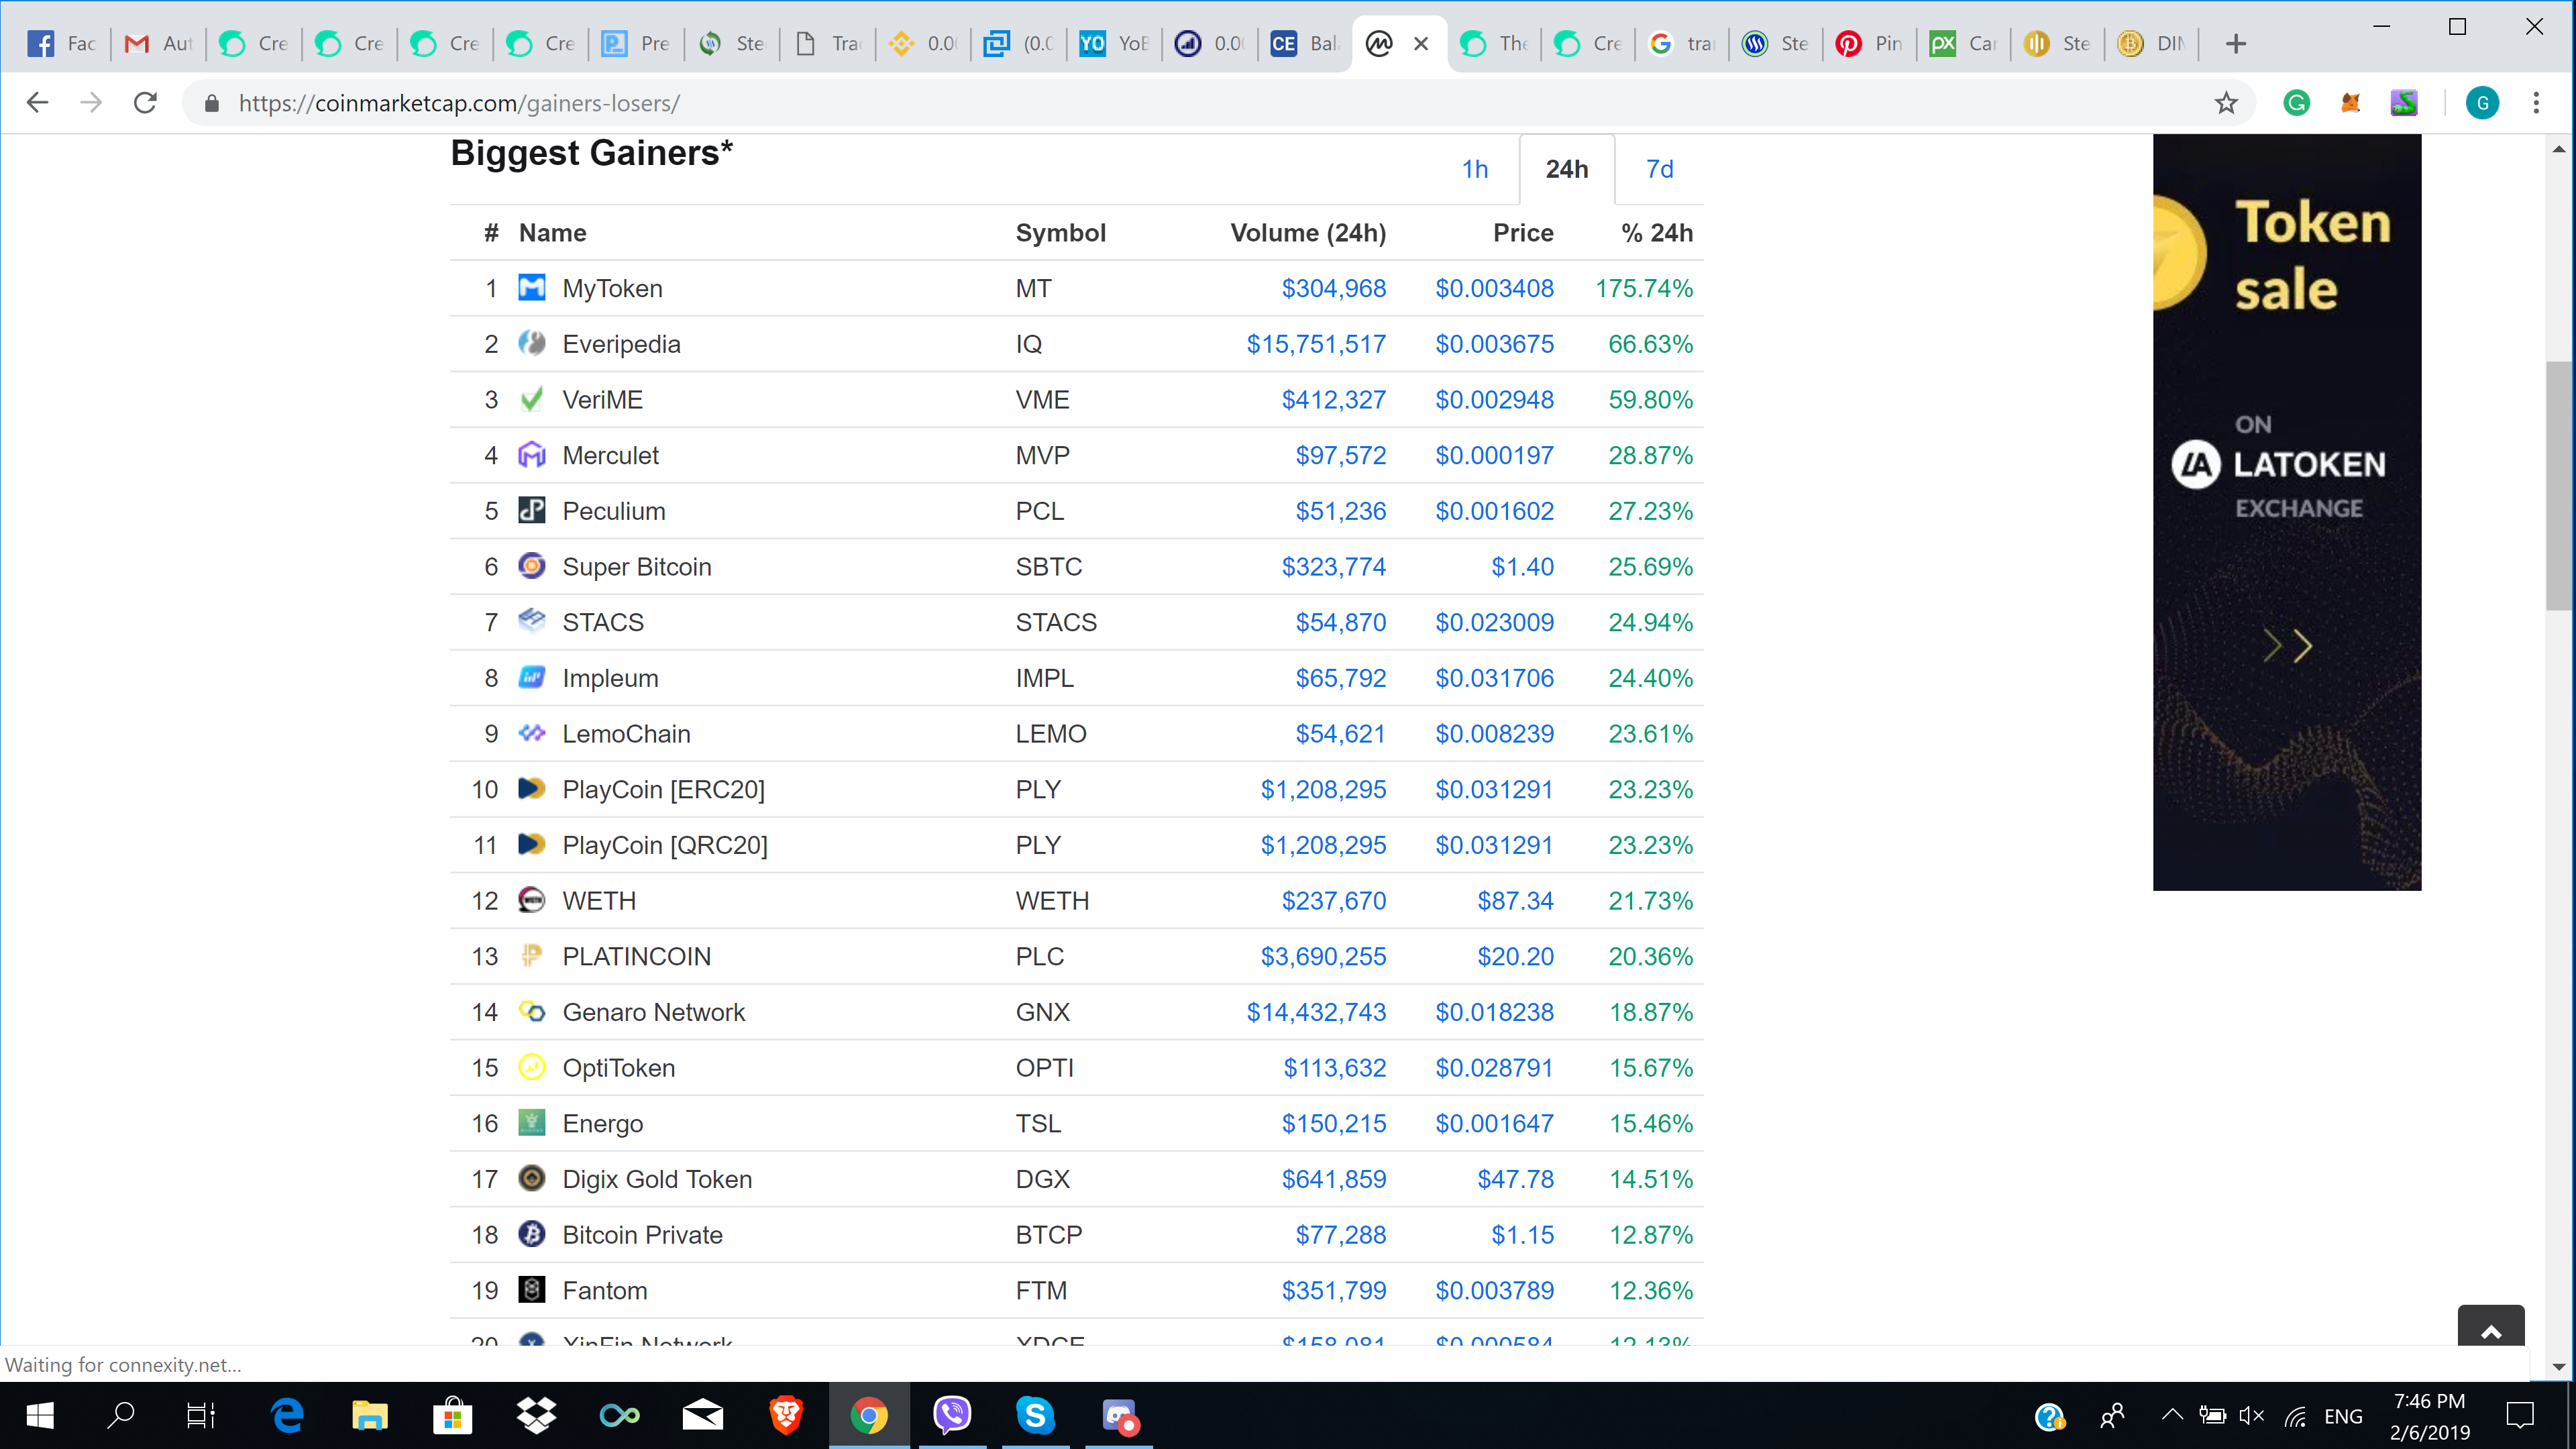Click the page vertical scrollbar thumb

coord(2558,485)
